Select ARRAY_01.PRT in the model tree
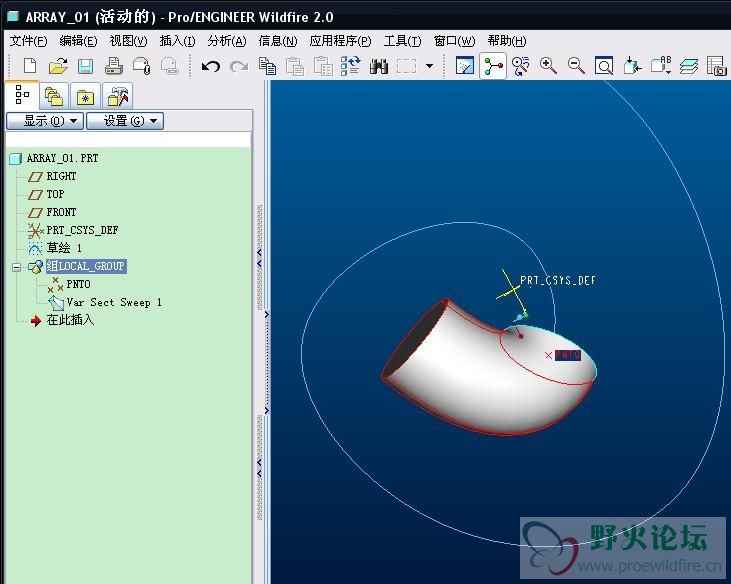 point(62,158)
